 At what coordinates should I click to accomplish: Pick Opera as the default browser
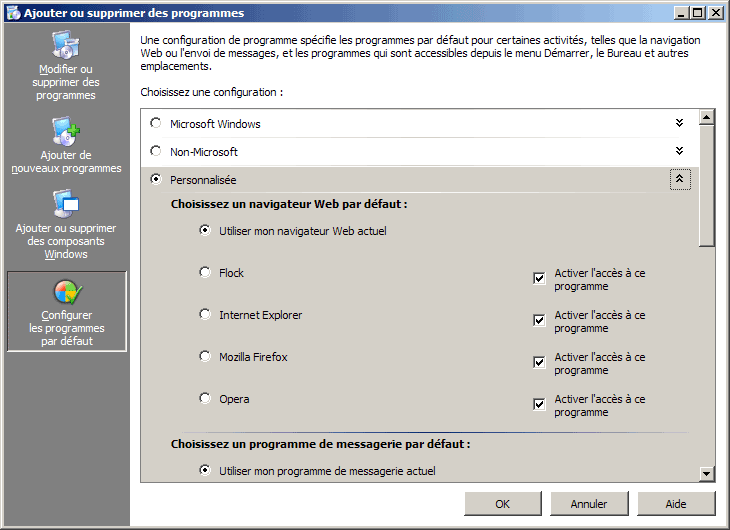coord(205,399)
